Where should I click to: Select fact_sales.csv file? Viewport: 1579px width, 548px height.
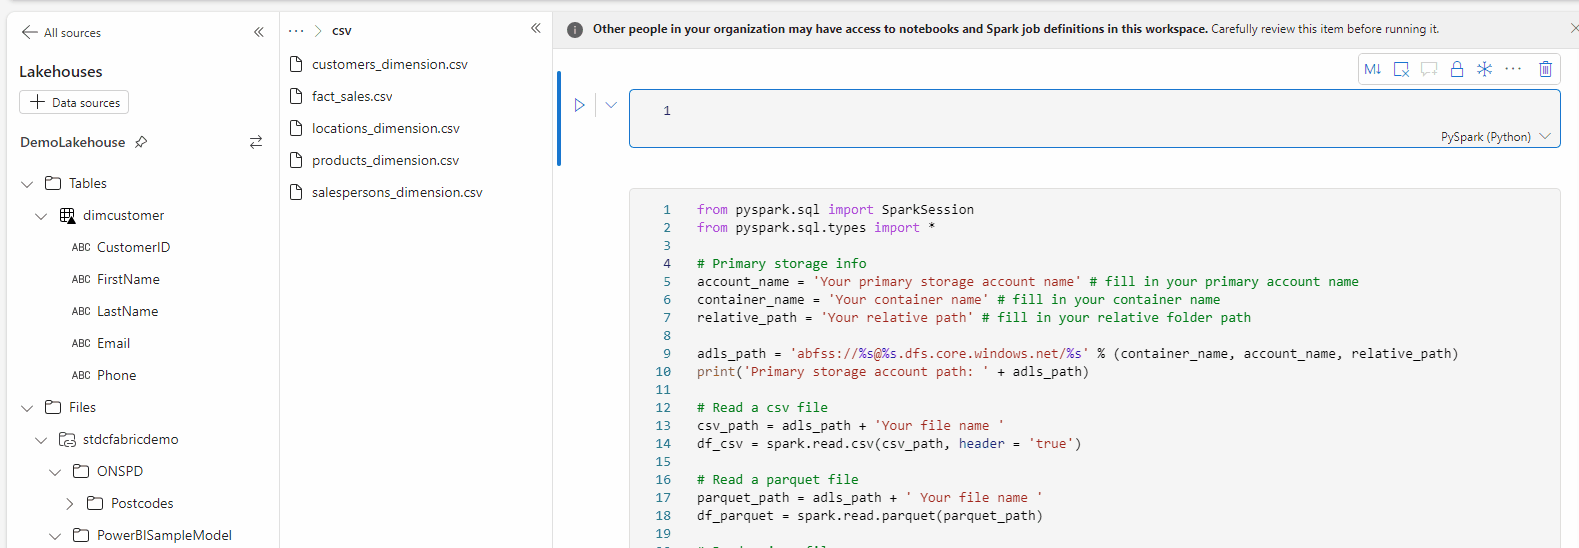coord(352,96)
